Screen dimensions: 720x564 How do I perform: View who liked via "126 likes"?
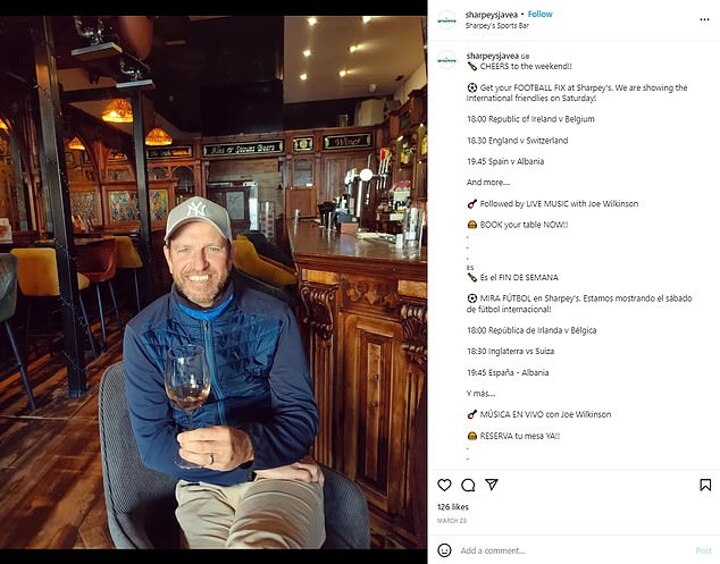(x=453, y=507)
